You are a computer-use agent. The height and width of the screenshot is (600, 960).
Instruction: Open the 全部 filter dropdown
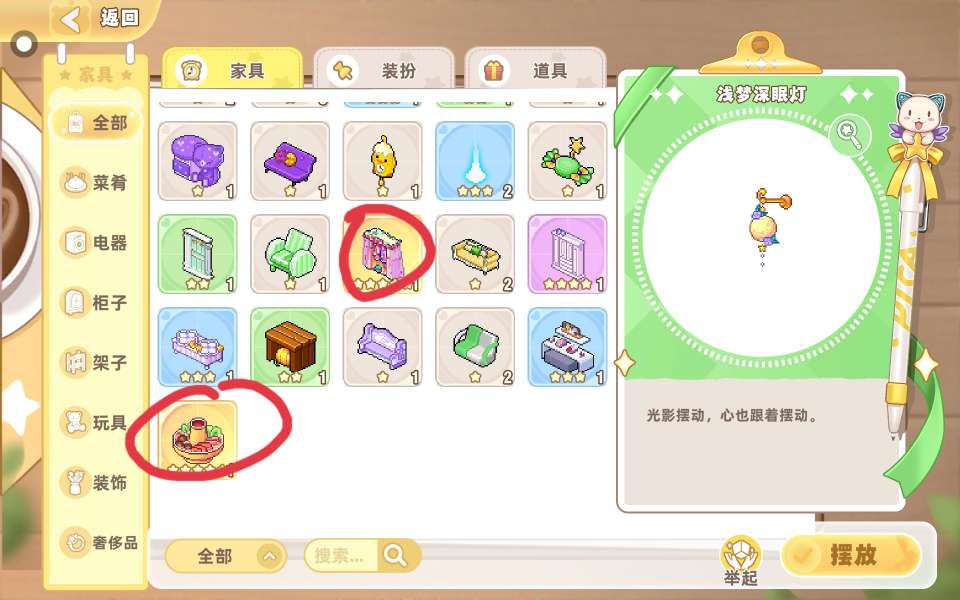[x=225, y=556]
